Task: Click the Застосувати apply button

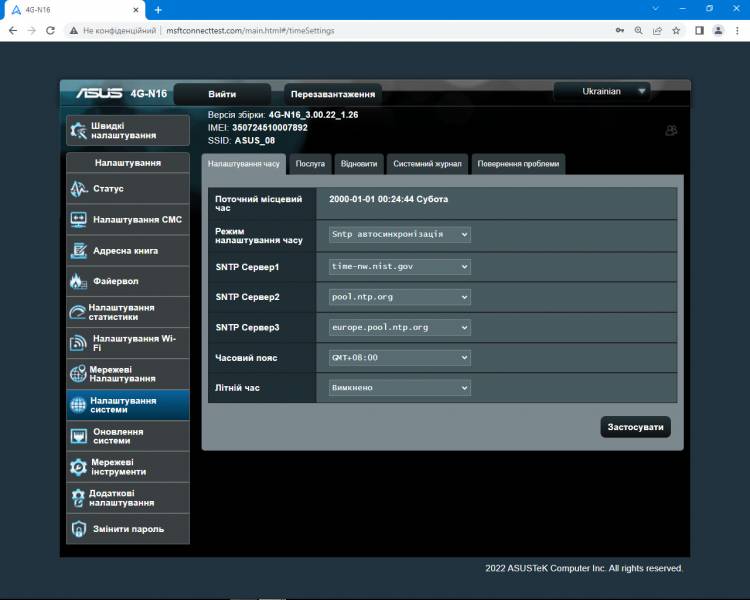Action: (x=635, y=427)
